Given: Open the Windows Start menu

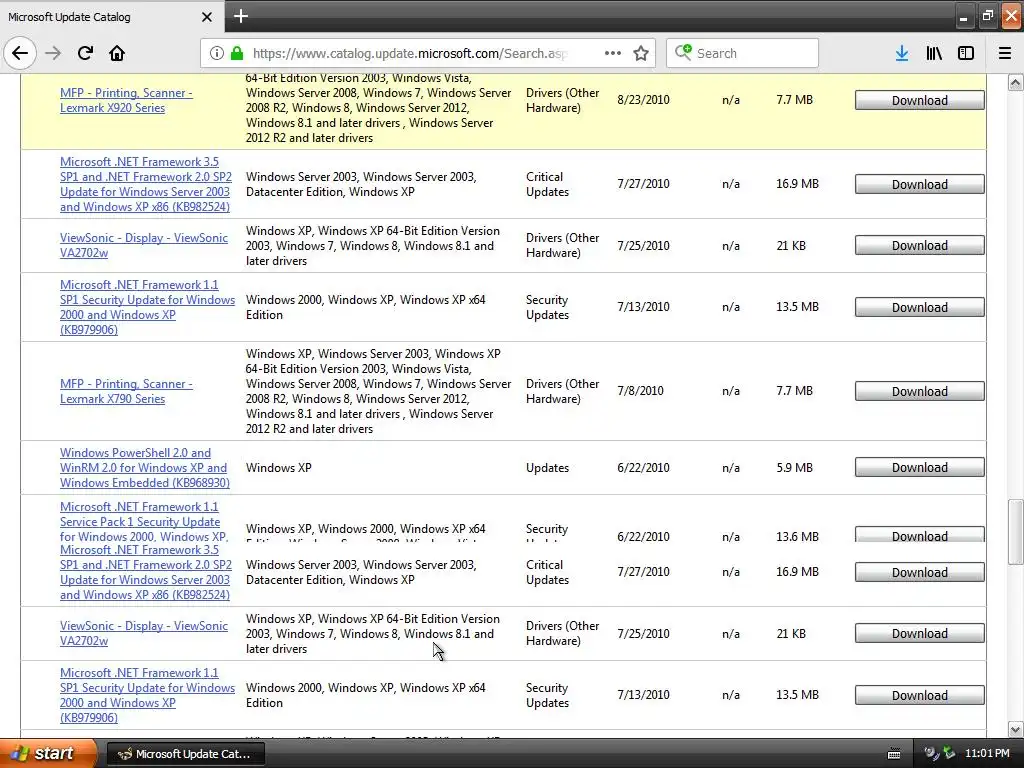Looking at the screenshot, I should (x=47, y=753).
